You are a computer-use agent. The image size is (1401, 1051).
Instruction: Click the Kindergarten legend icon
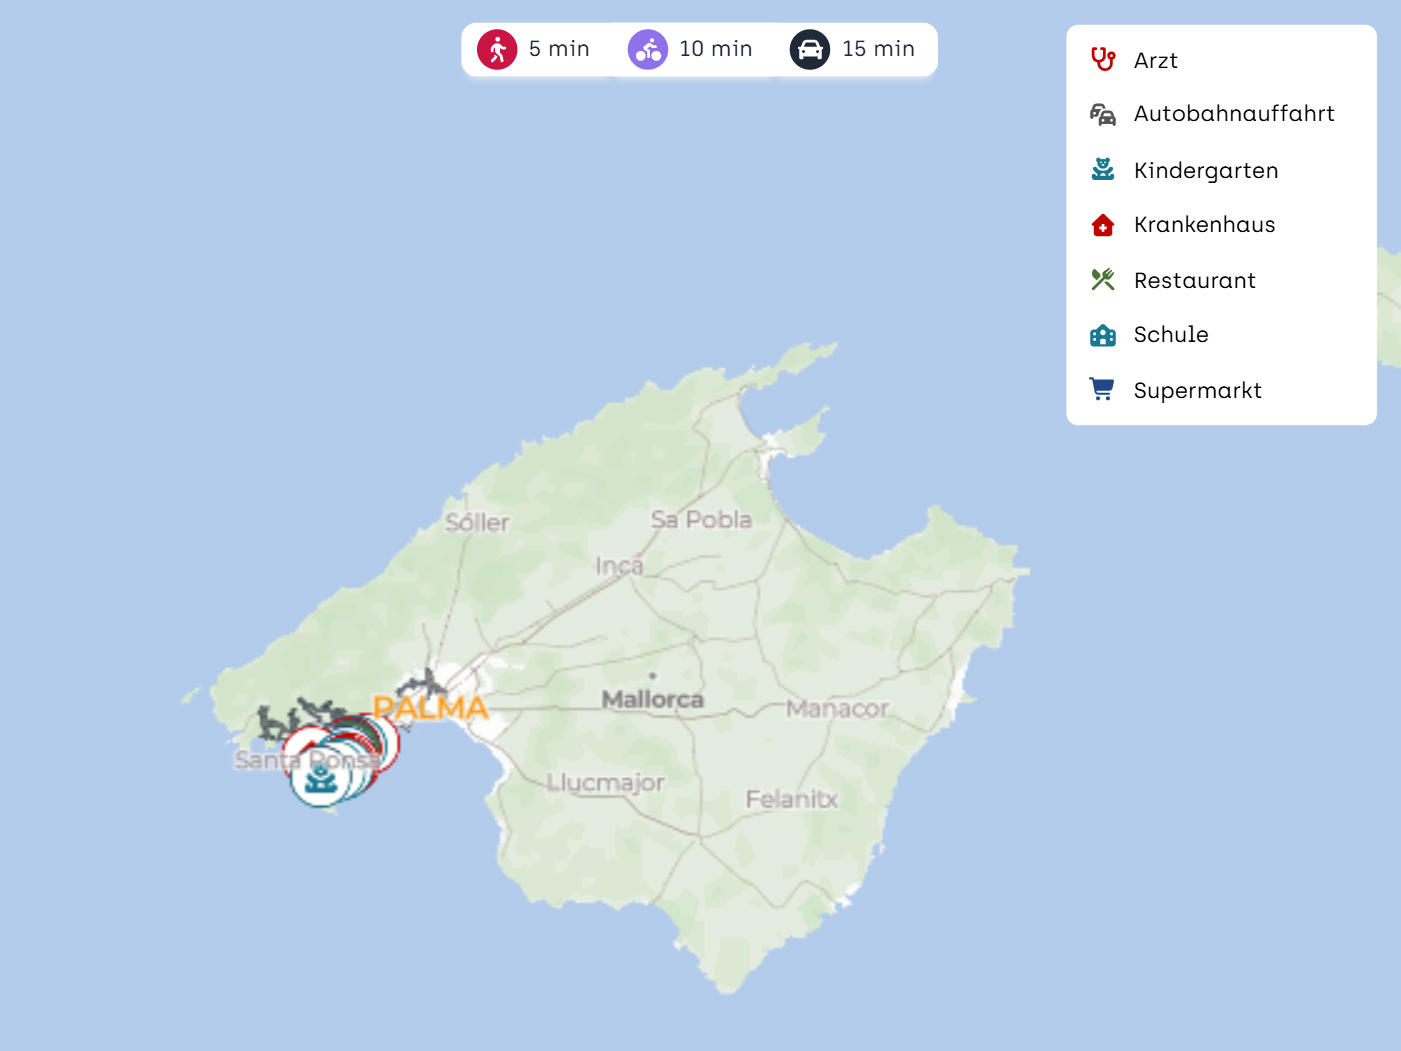click(x=1102, y=170)
